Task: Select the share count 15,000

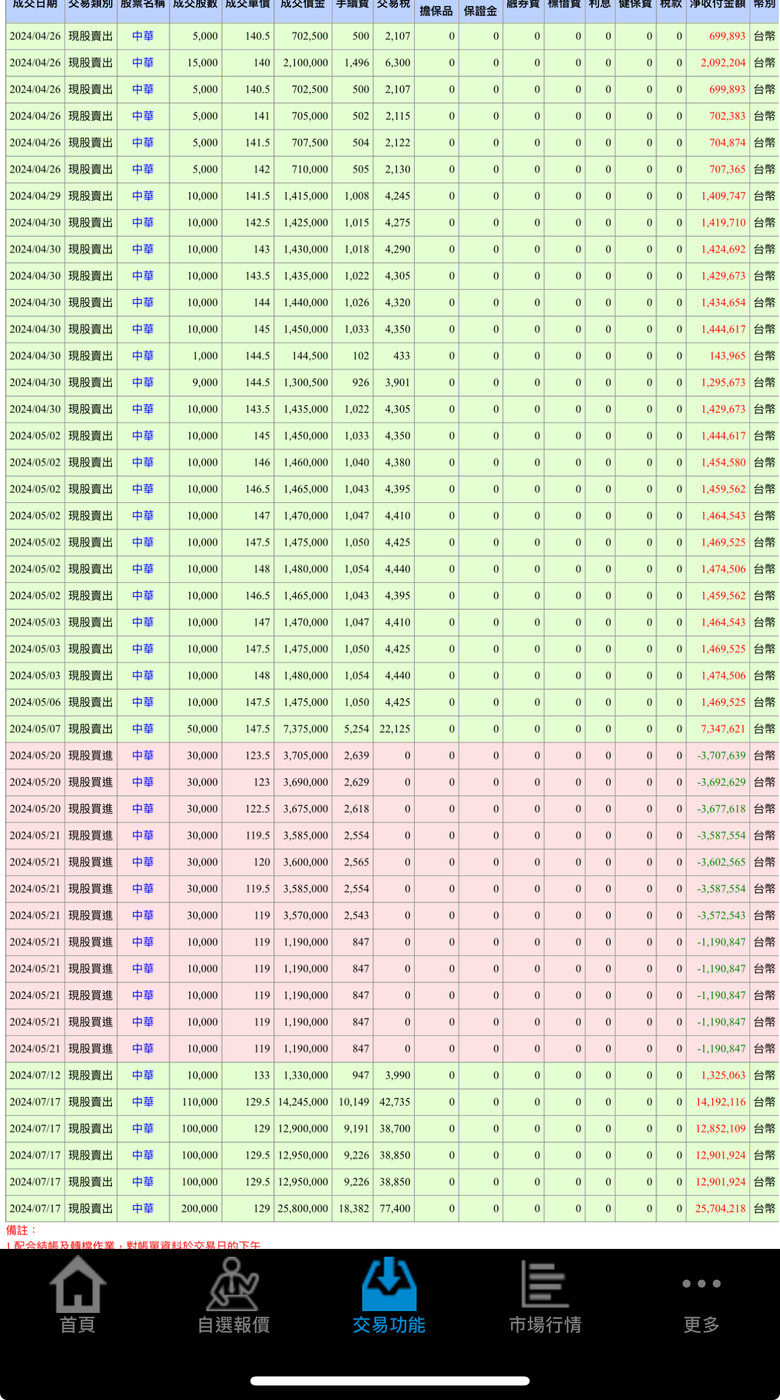Action: [202, 62]
